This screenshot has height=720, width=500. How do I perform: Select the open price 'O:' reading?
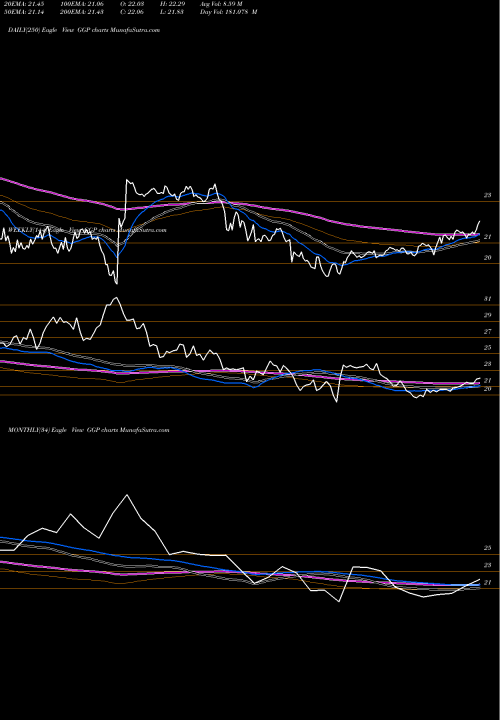point(134,4)
